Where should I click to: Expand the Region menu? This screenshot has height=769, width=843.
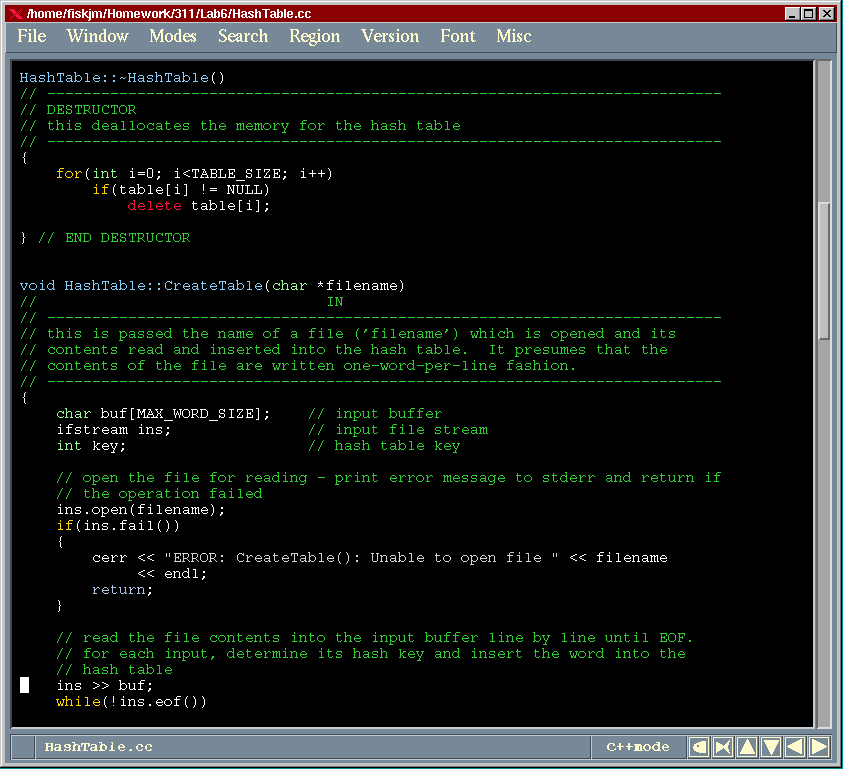pos(315,36)
